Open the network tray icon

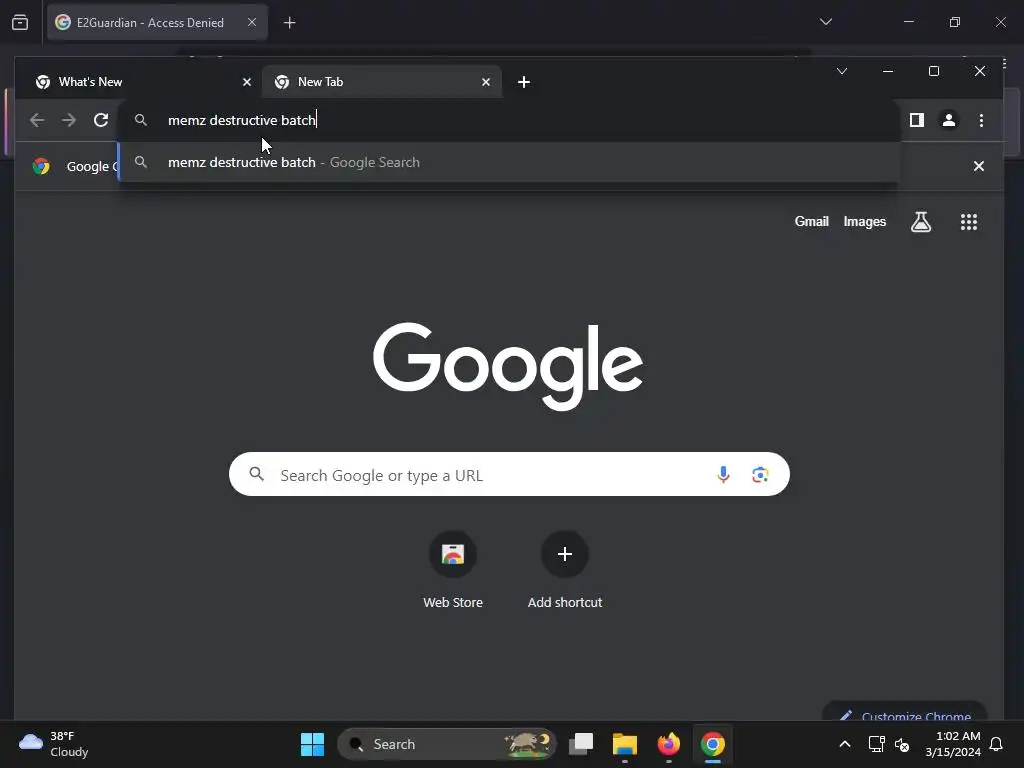click(x=876, y=744)
